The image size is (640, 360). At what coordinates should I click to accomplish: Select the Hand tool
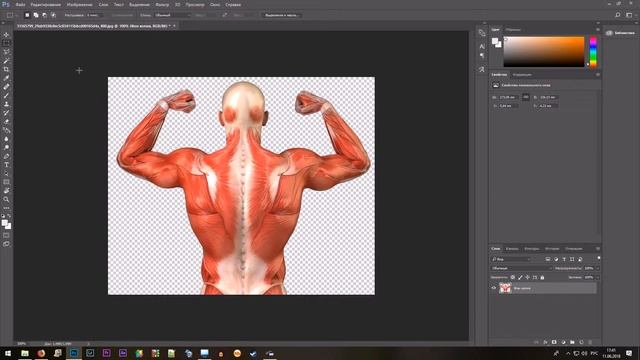pos(6,191)
